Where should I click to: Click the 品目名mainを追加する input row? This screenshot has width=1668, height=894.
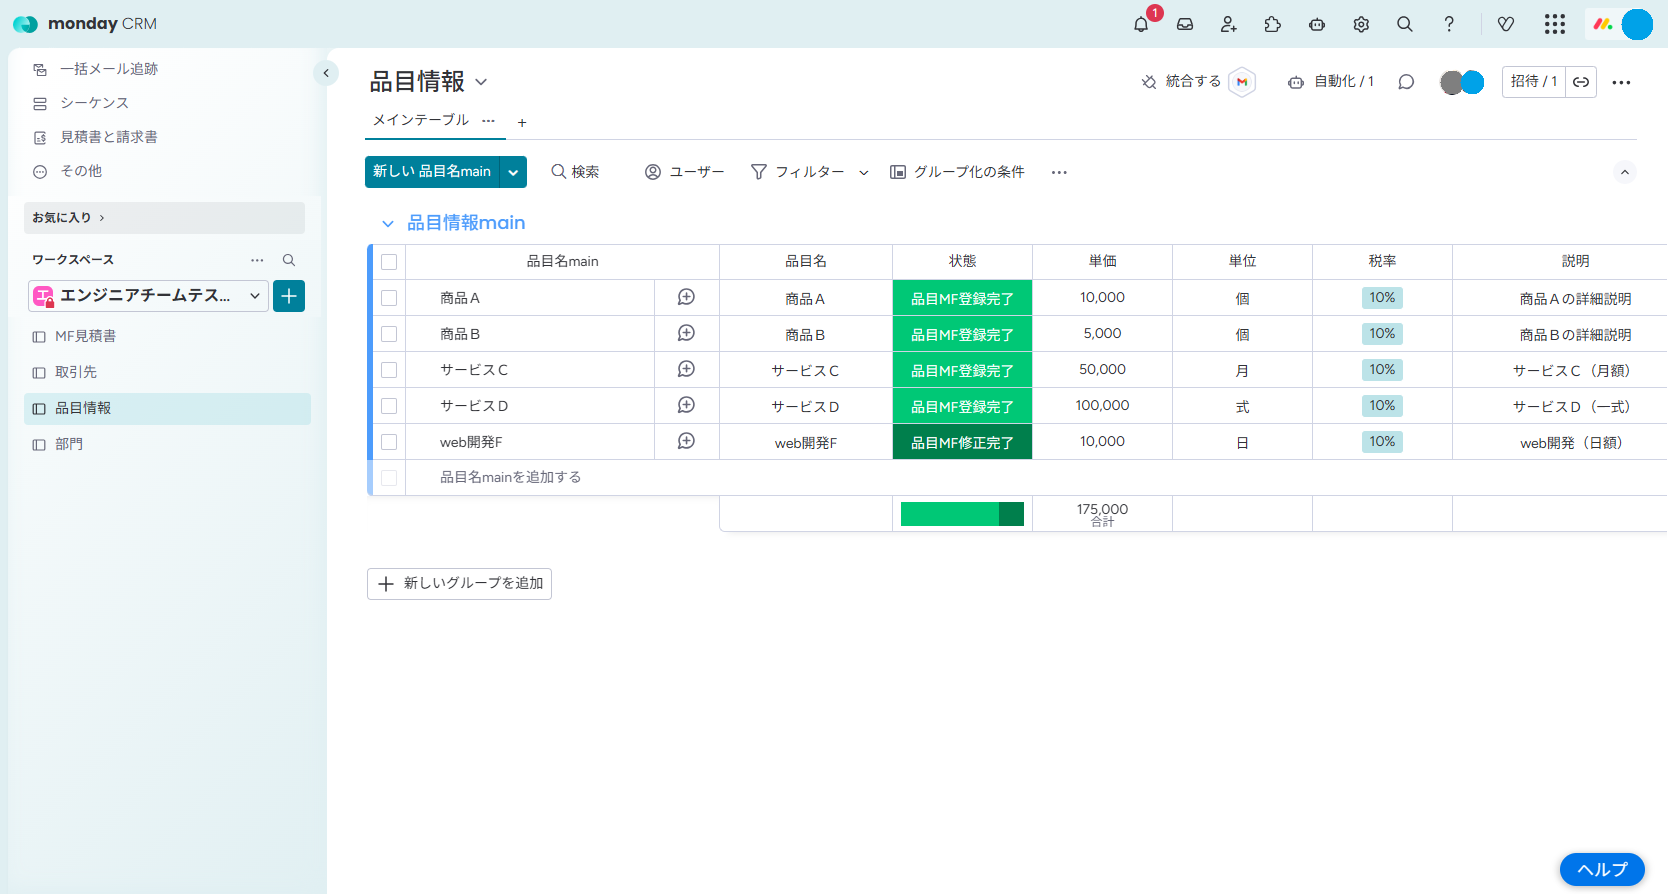[x=510, y=477]
